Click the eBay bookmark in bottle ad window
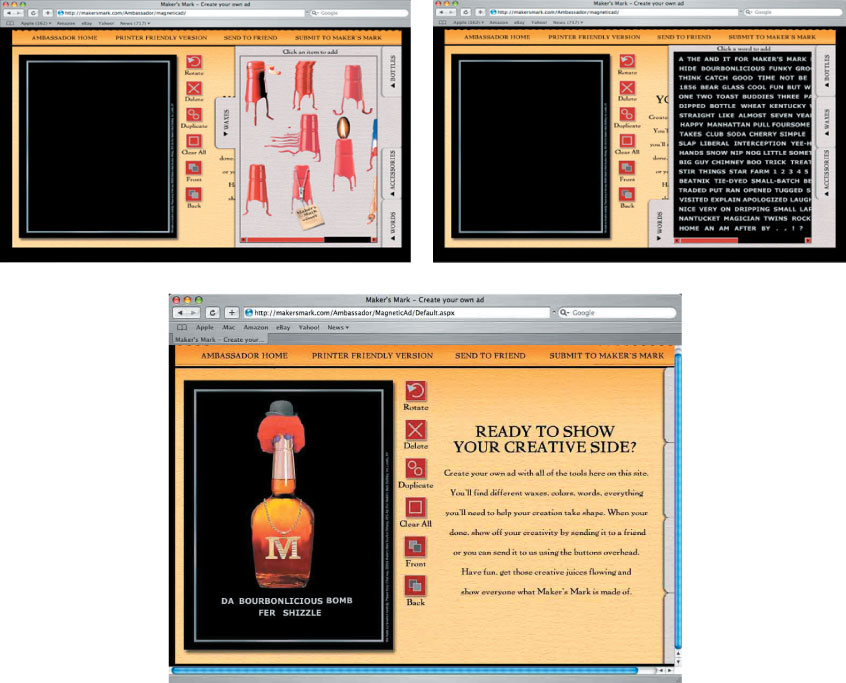The image size is (846, 683). point(283,327)
